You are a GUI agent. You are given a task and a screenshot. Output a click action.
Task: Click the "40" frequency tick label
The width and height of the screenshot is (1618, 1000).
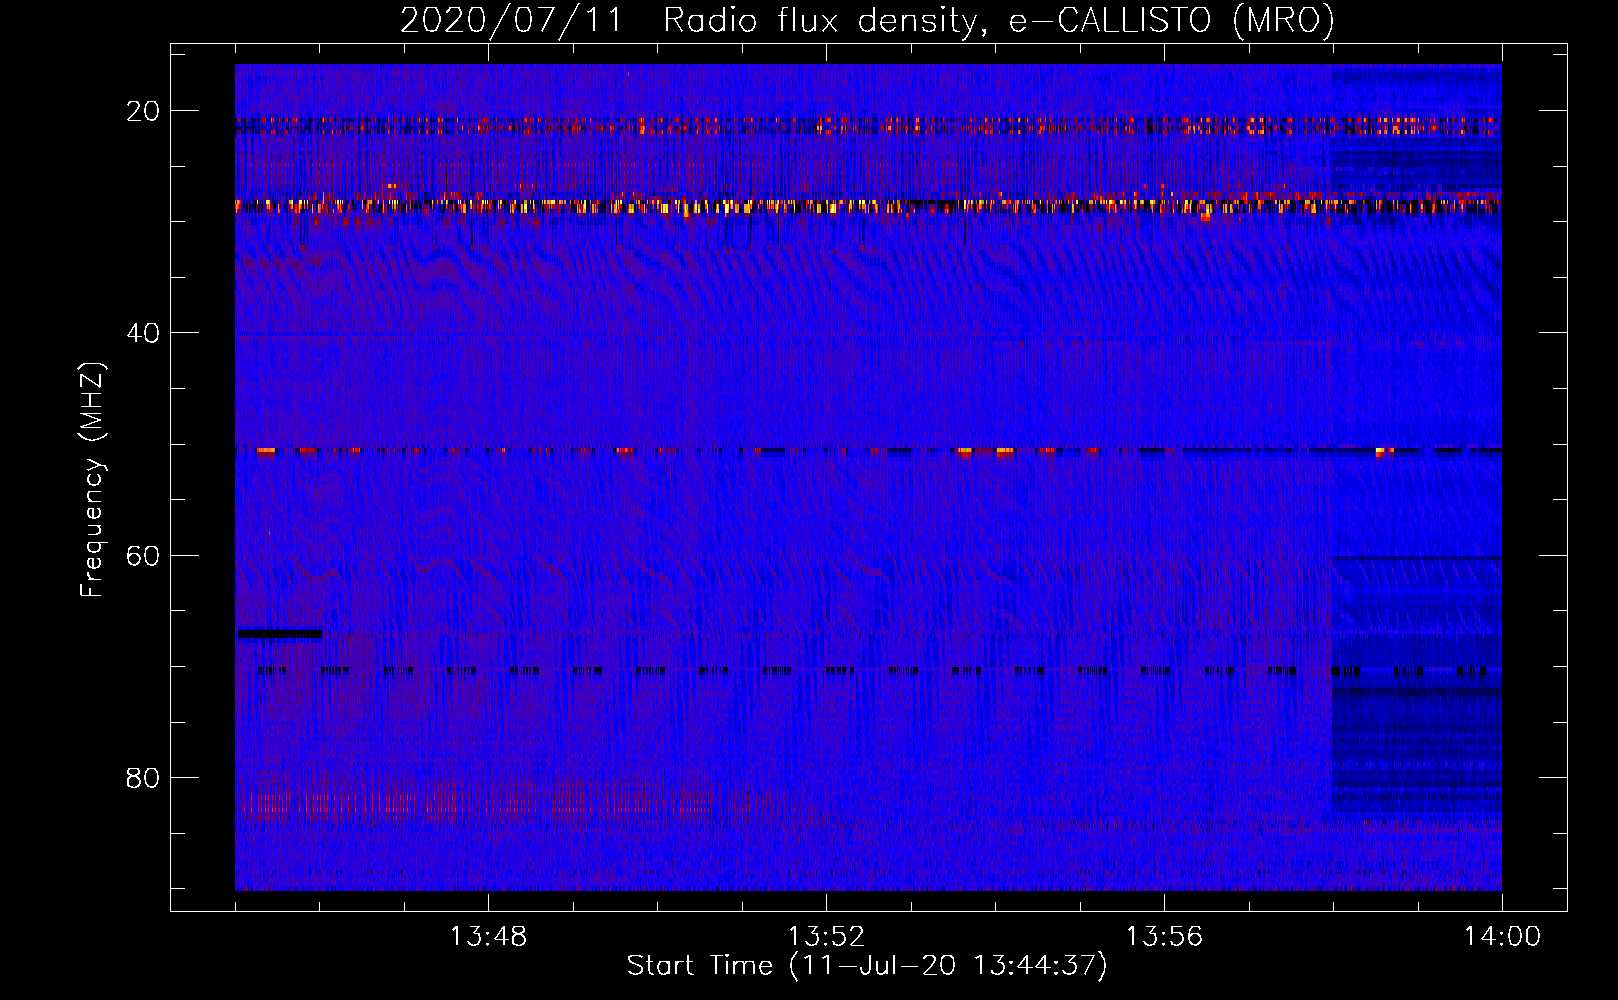tap(143, 333)
